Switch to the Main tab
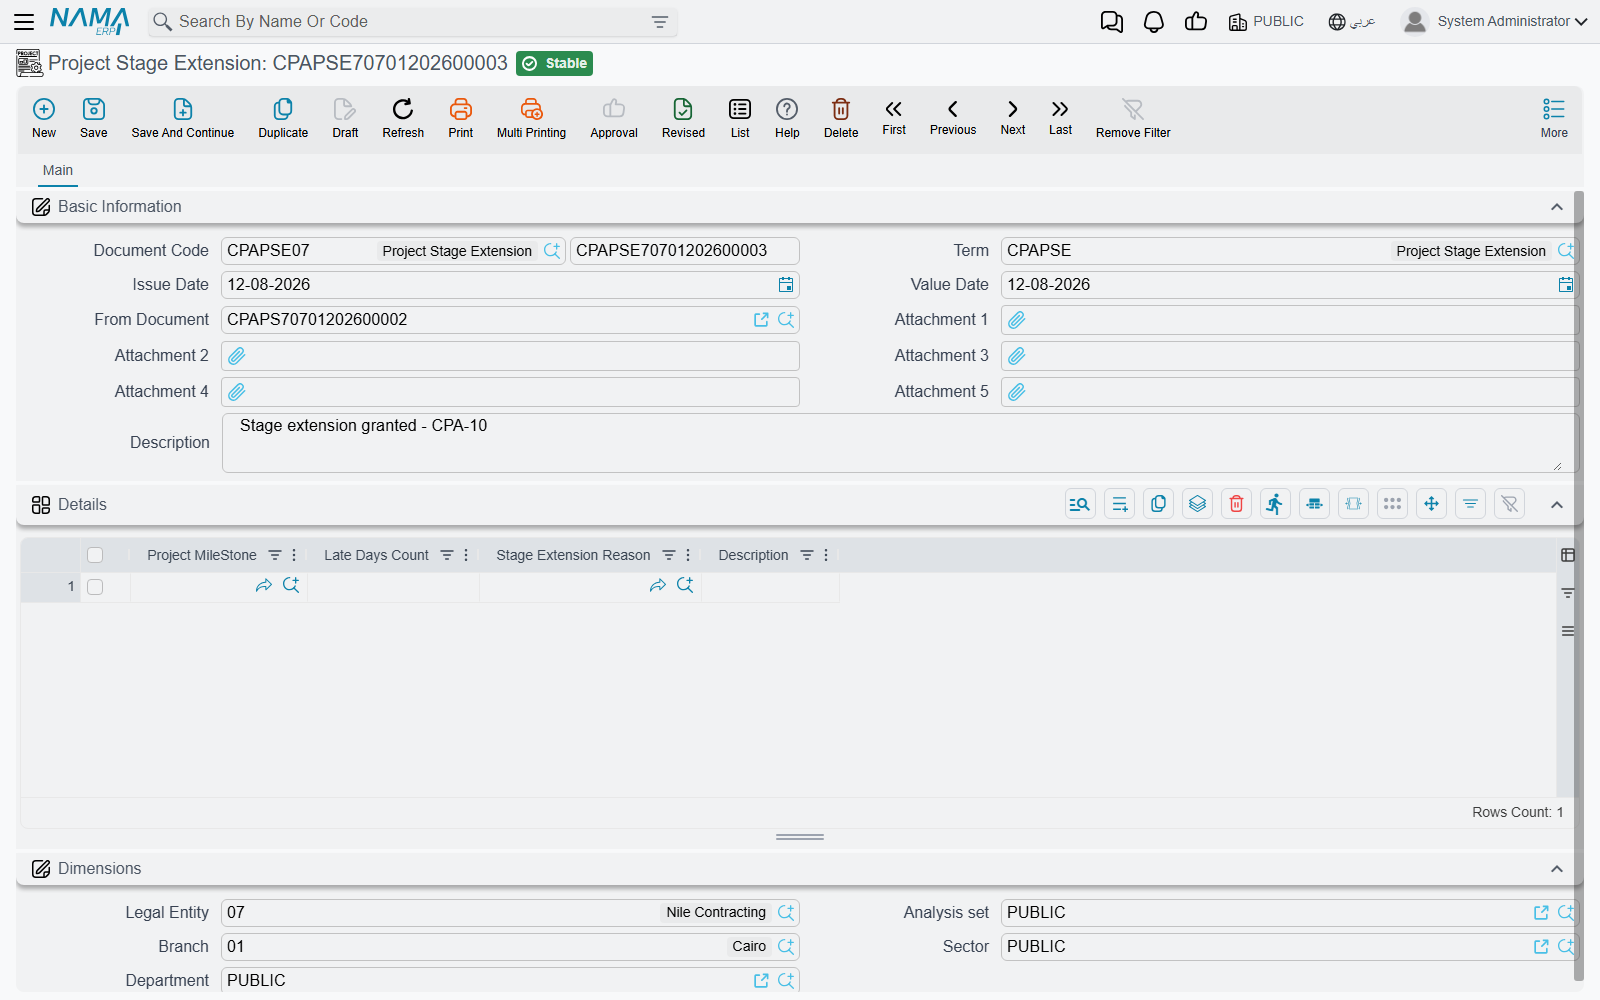Screen dimensions: 1600x1000 [x=58, y=170]
